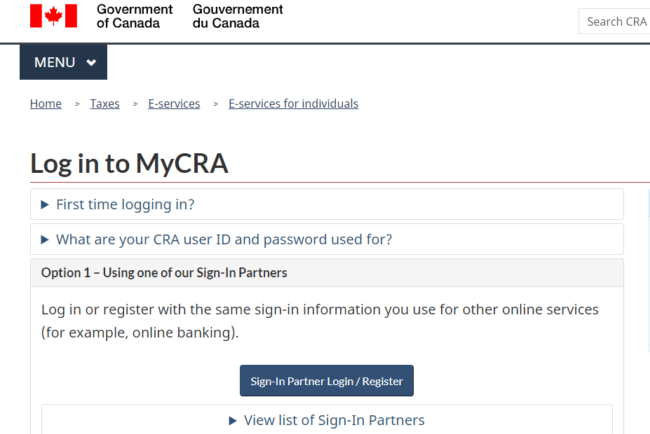Navigate to the E-services breadcrumb
Image resolution: width=650 pixels, height=434 pixels.
coord(174,104)
